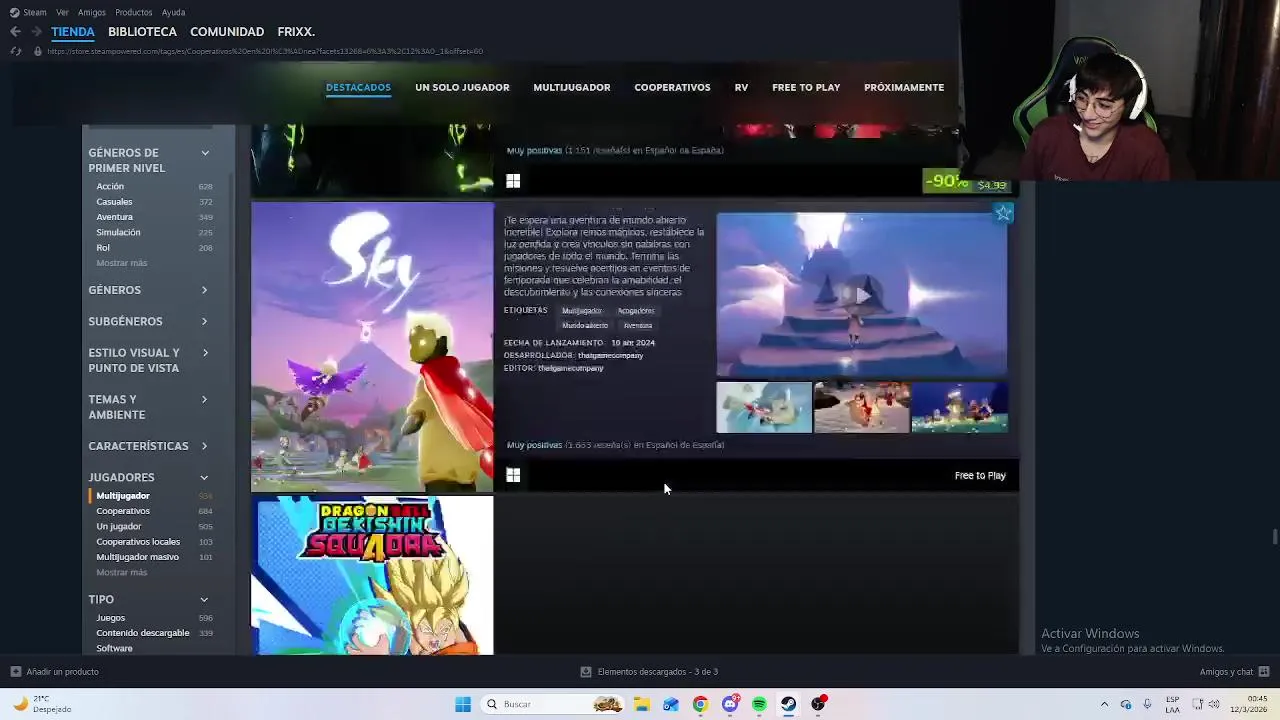Toggle the Cooperativos locales filter

[x=153, y=542]
